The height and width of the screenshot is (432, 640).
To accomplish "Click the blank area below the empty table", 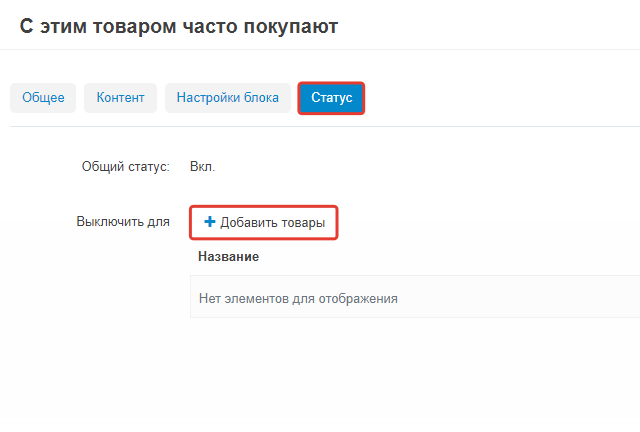I will coord(400,370).
